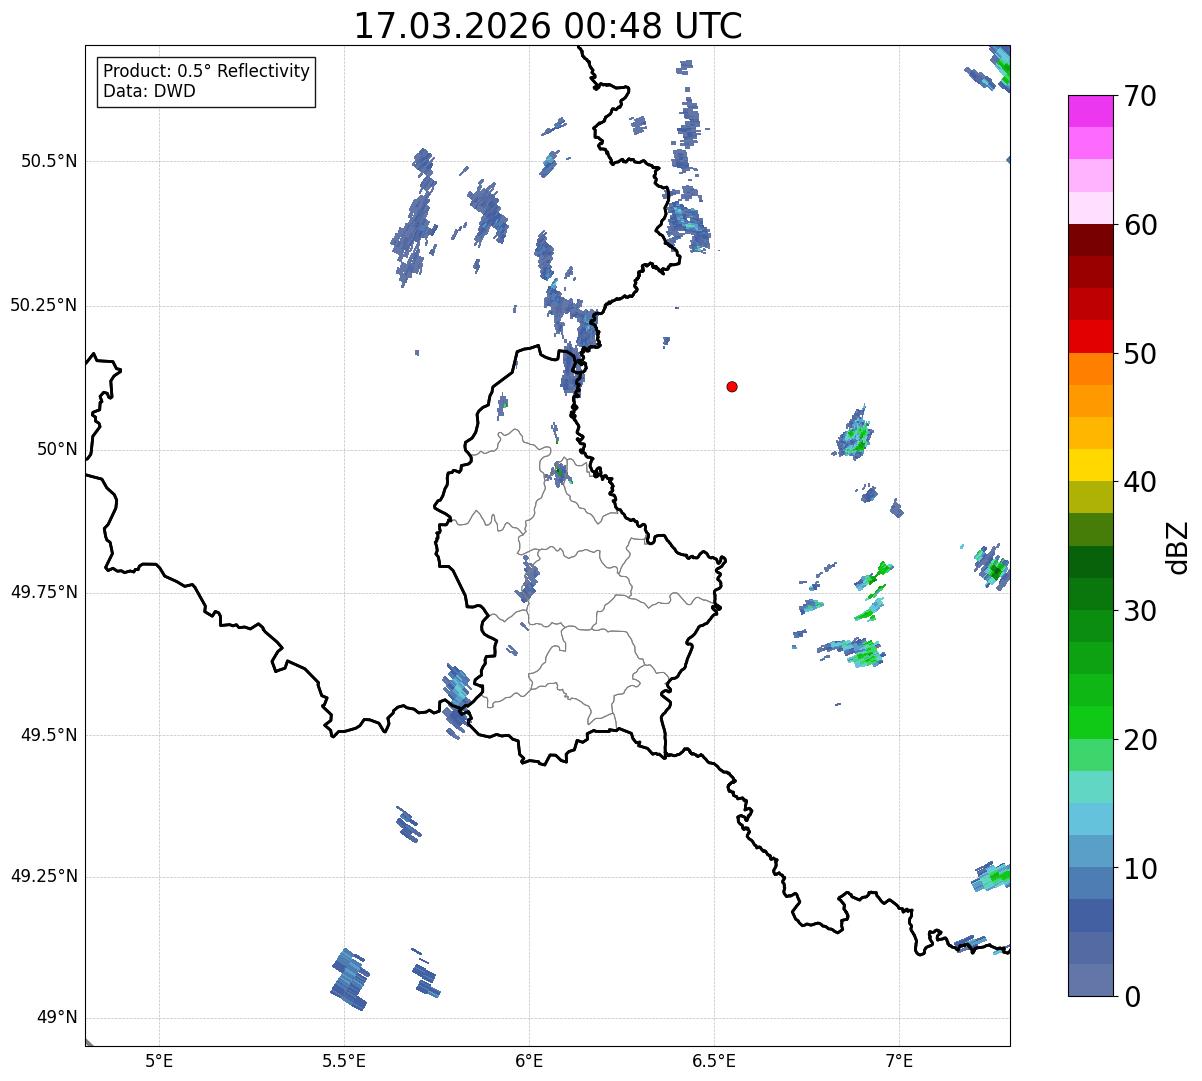Click the 6.5°E longitude label
This screenshot has width=1202, height=1081.
click(714, 1060)
